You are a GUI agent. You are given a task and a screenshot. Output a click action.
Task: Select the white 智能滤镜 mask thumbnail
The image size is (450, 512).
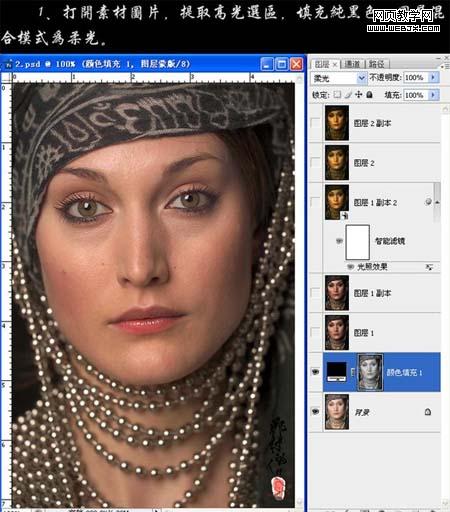(x=358, y=242)
